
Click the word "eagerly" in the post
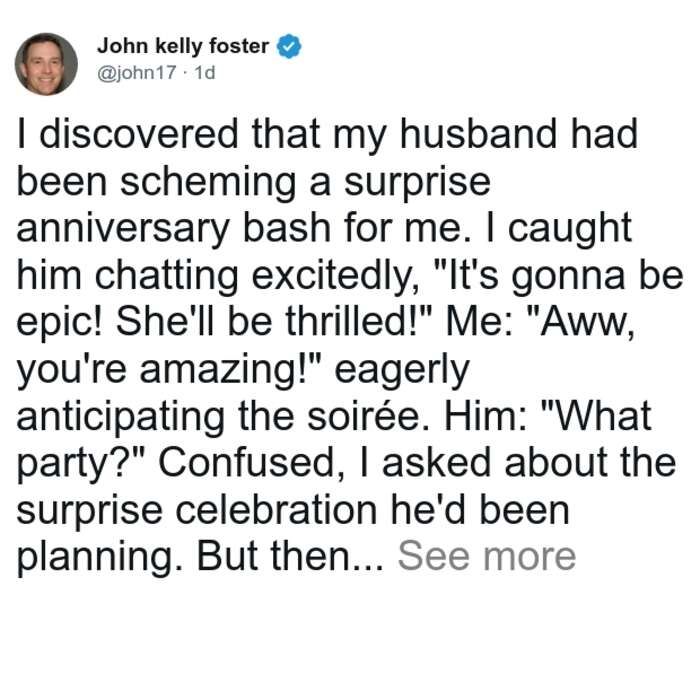point(402,372)
